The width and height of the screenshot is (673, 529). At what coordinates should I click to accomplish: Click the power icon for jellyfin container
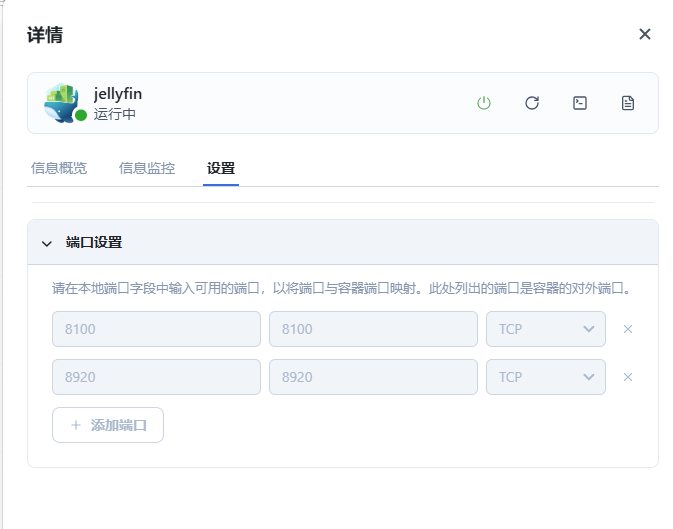[x=484, y=103]
